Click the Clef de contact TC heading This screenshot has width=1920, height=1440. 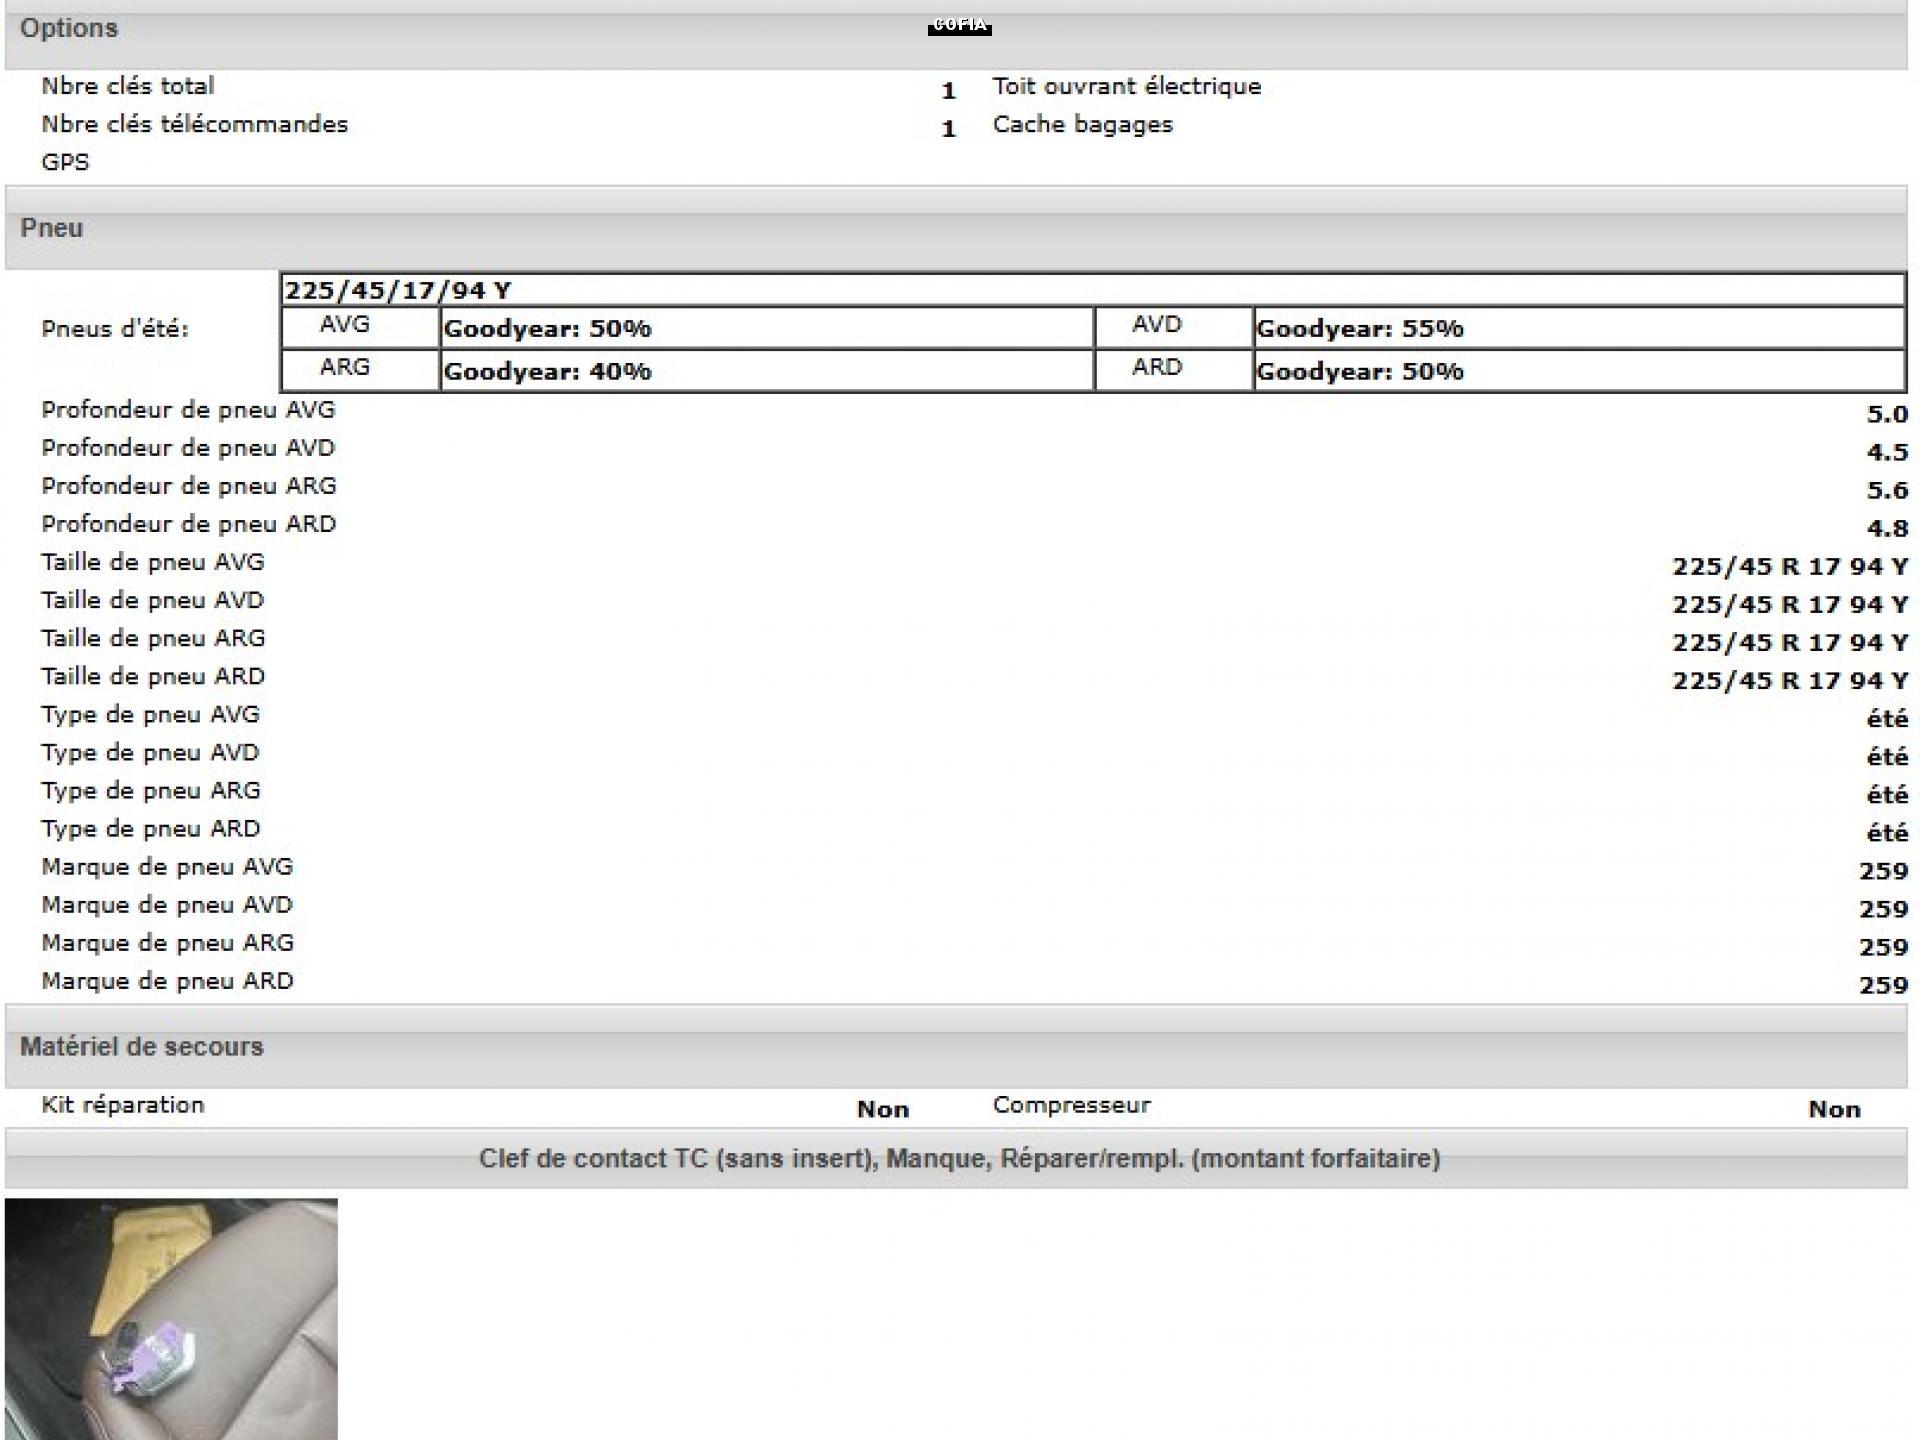[x=959, y=1159]
